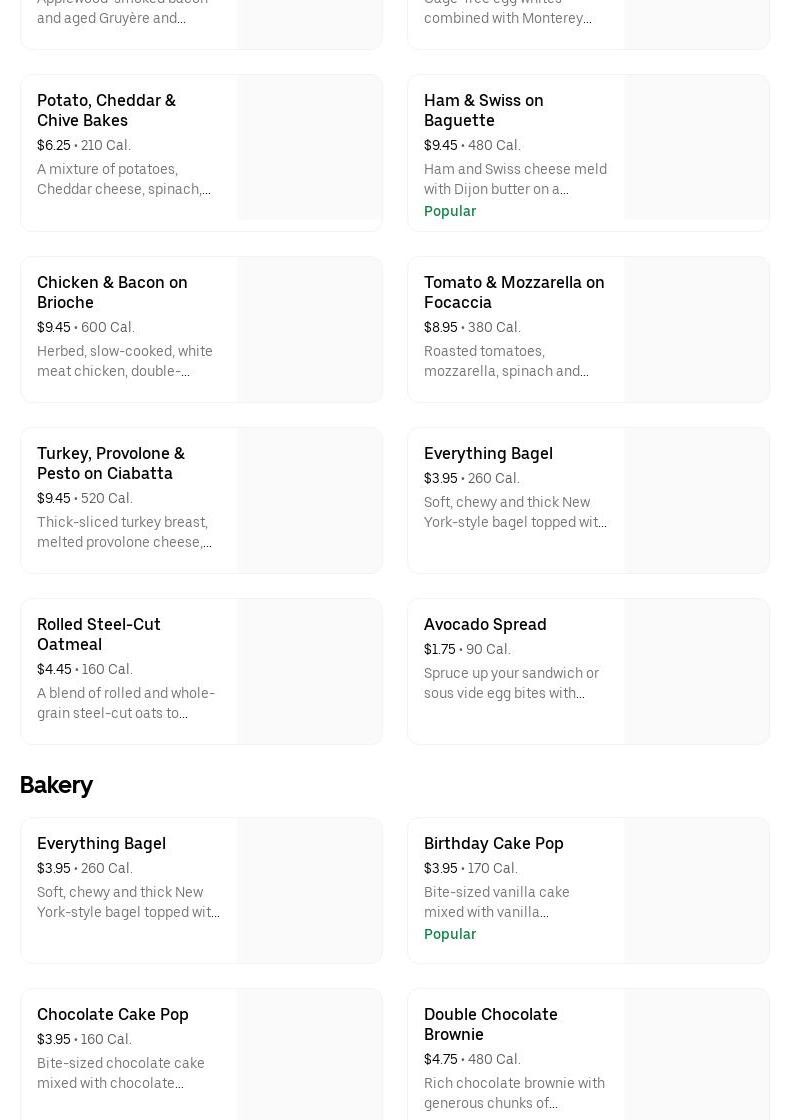Click the Birthday Cake Pop image
The image size is (804, 1120).
pyautogui.click(x=697, y=890)
